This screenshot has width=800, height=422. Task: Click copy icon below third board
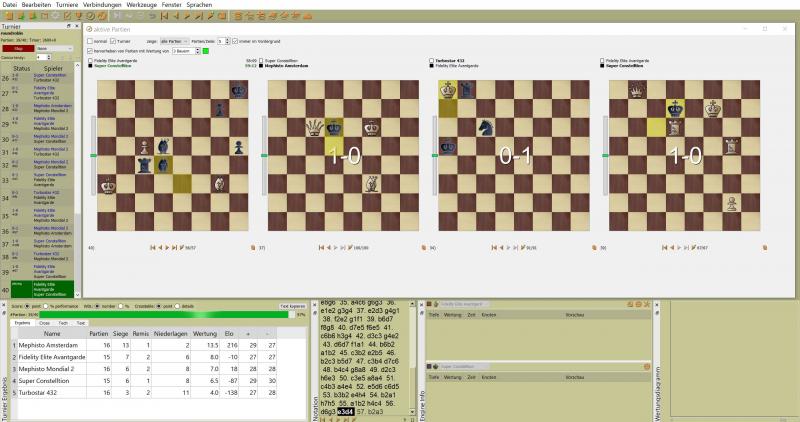(x=594, y=246)
